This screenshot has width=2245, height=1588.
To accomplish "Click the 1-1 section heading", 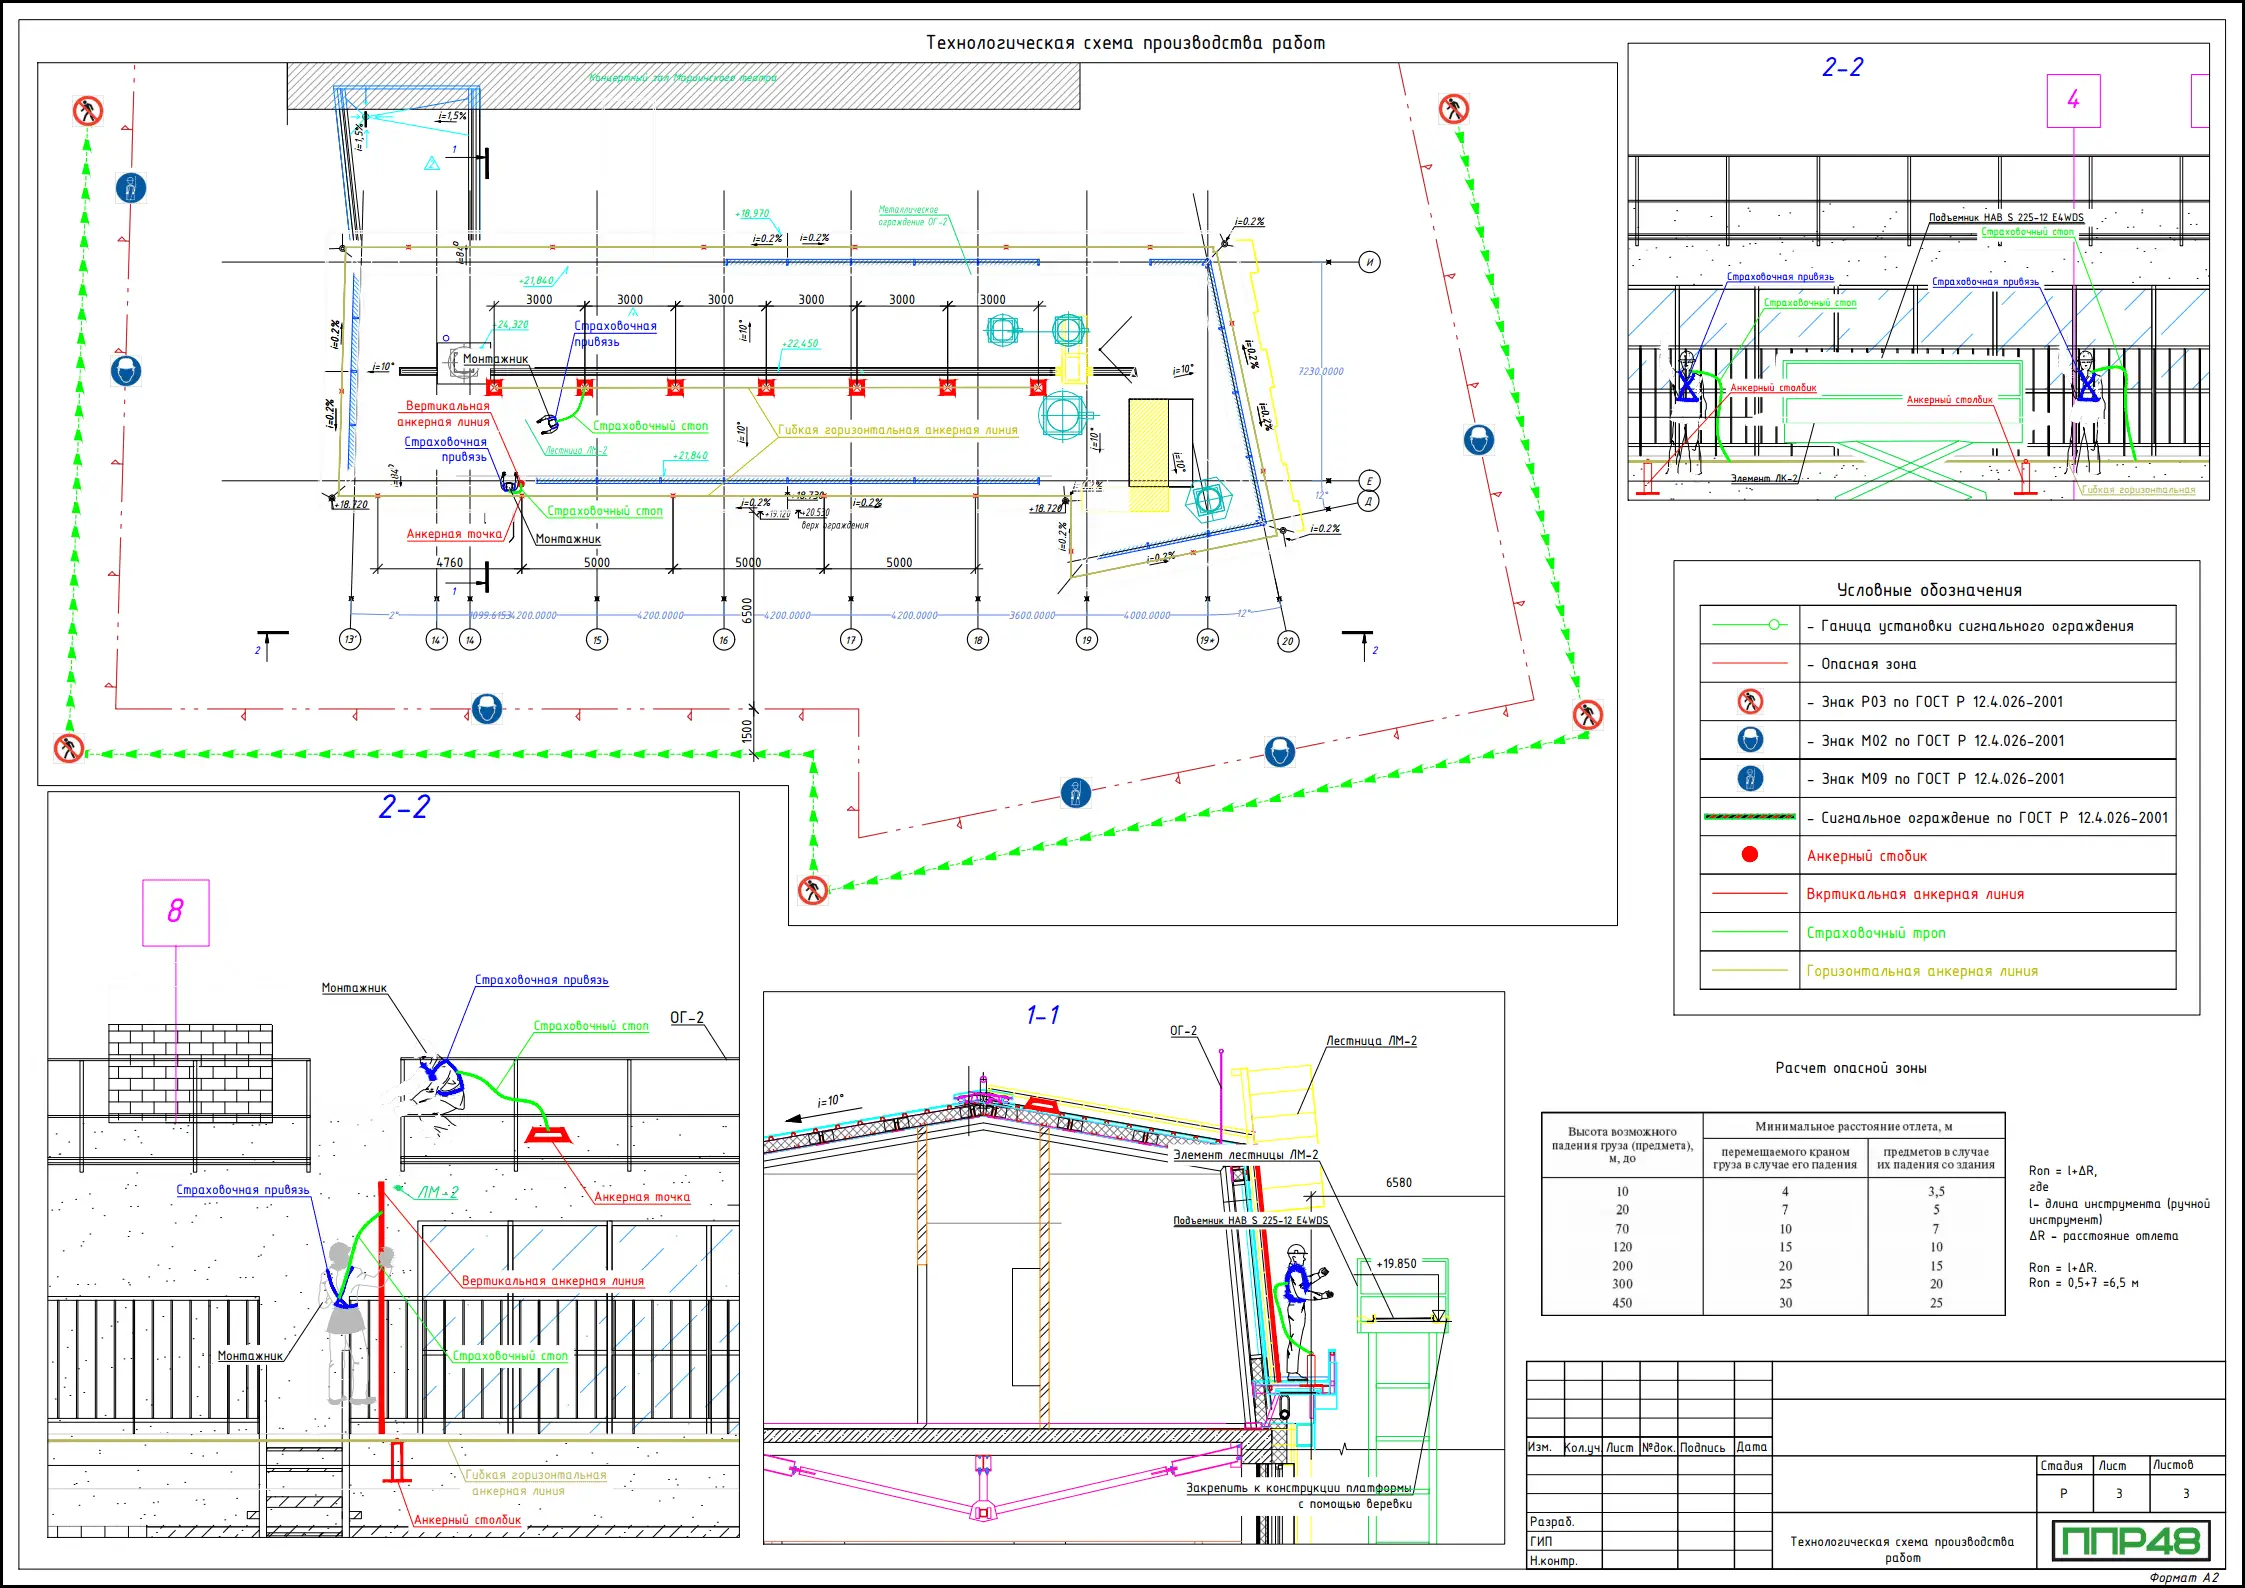I will click(x=1042, y=1015).
